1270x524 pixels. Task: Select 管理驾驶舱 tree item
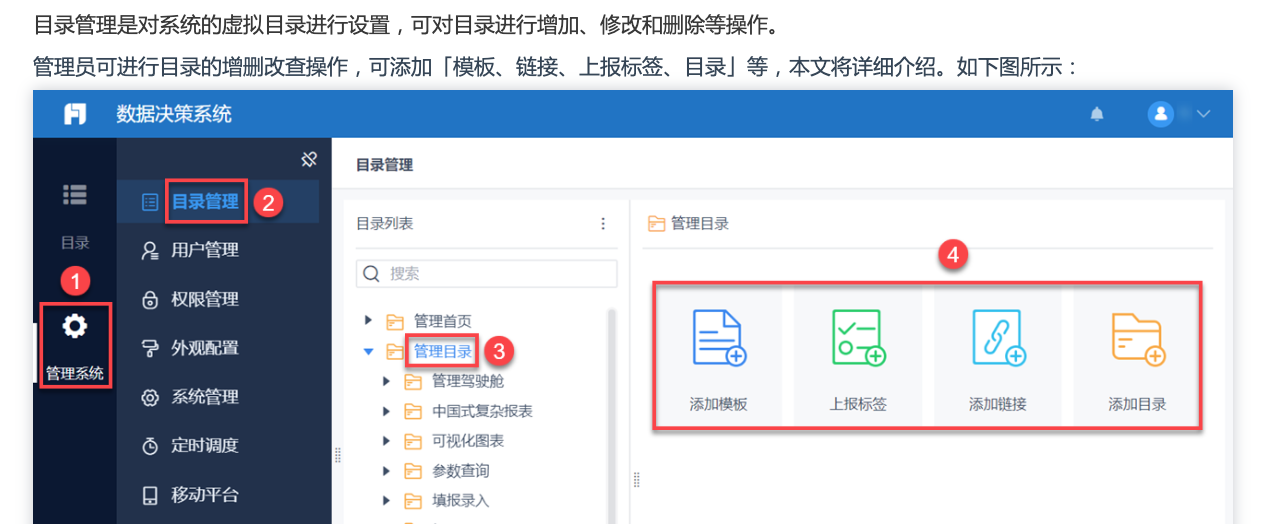[x=468, y=381]
